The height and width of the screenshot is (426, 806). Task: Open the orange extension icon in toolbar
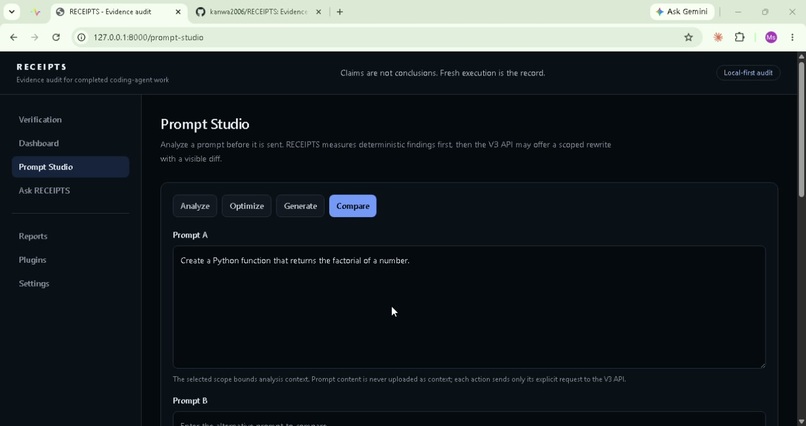coord(718,38)
